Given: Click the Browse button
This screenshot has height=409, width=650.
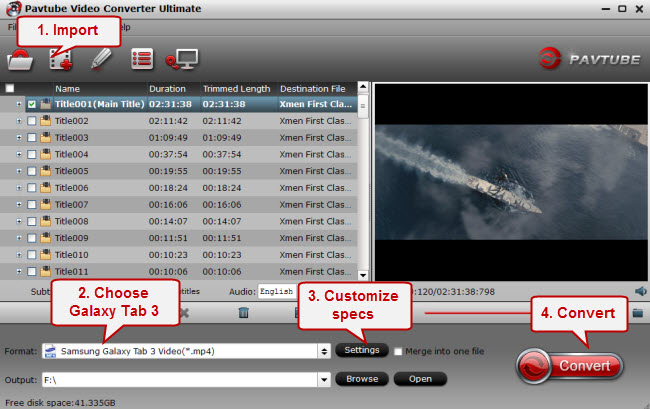Looking at the screenshot, I should coord(362,379).
